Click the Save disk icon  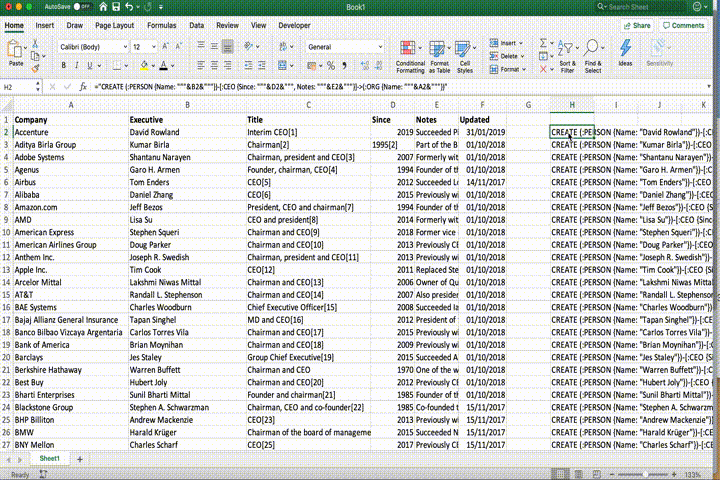coord(116,7)
